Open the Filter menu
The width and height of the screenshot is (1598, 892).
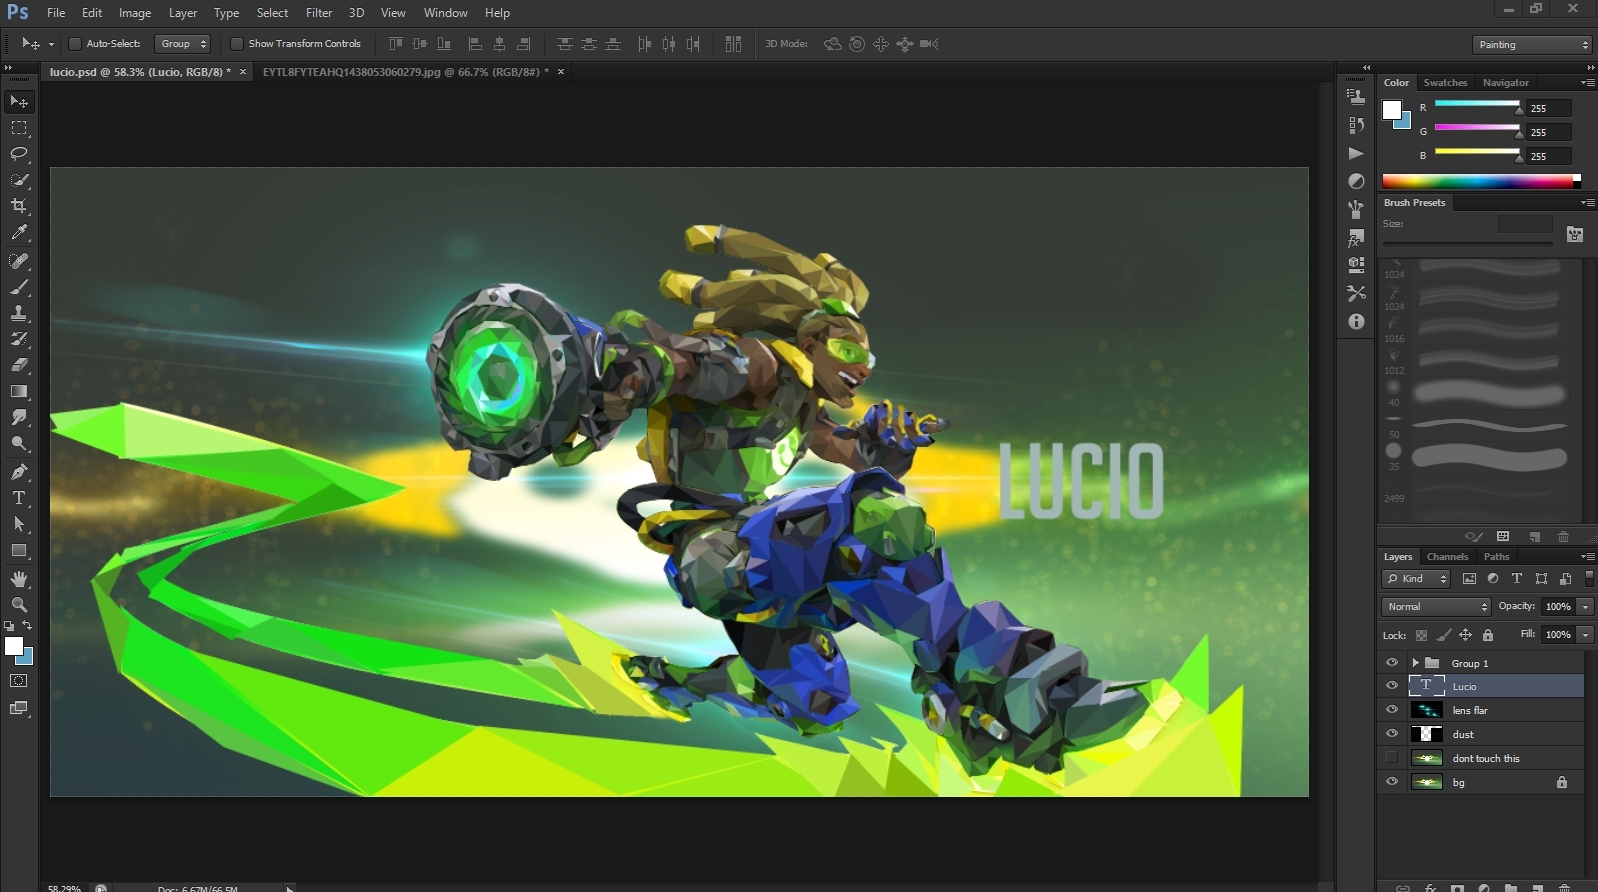point(319,13)
